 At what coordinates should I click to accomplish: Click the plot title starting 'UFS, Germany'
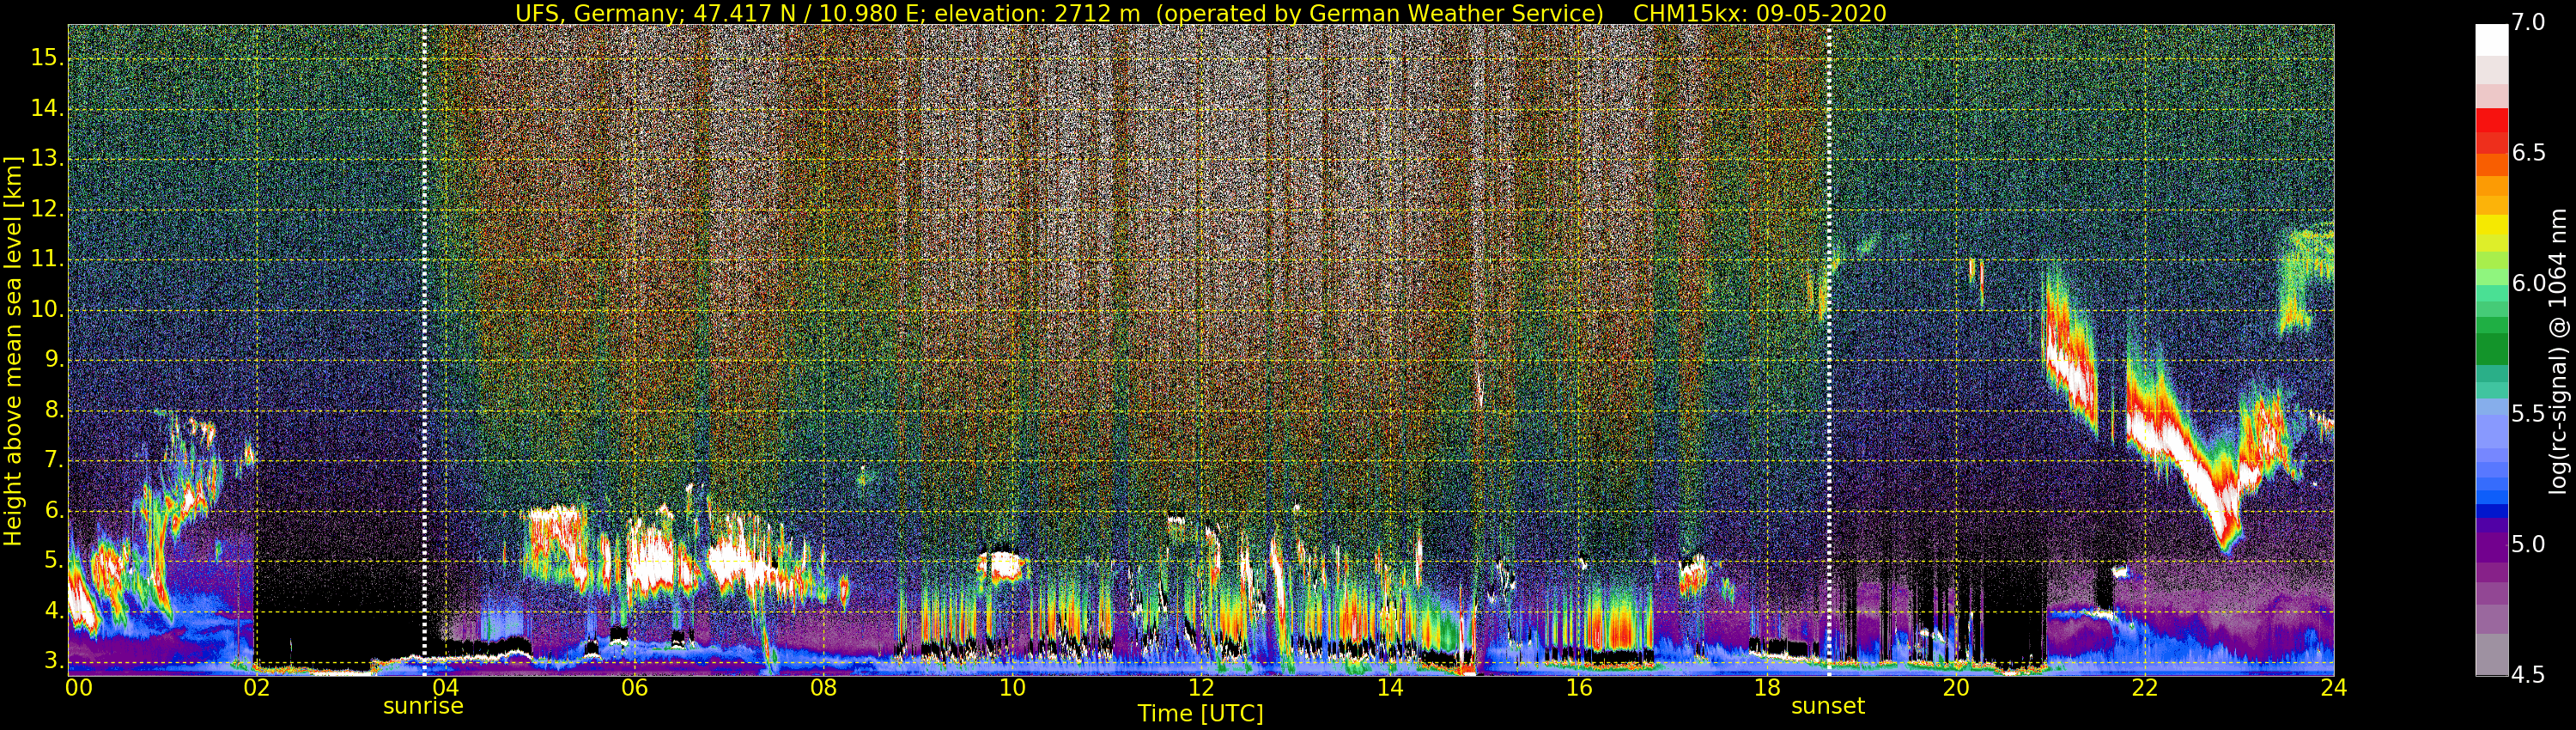click(1200, 13)
